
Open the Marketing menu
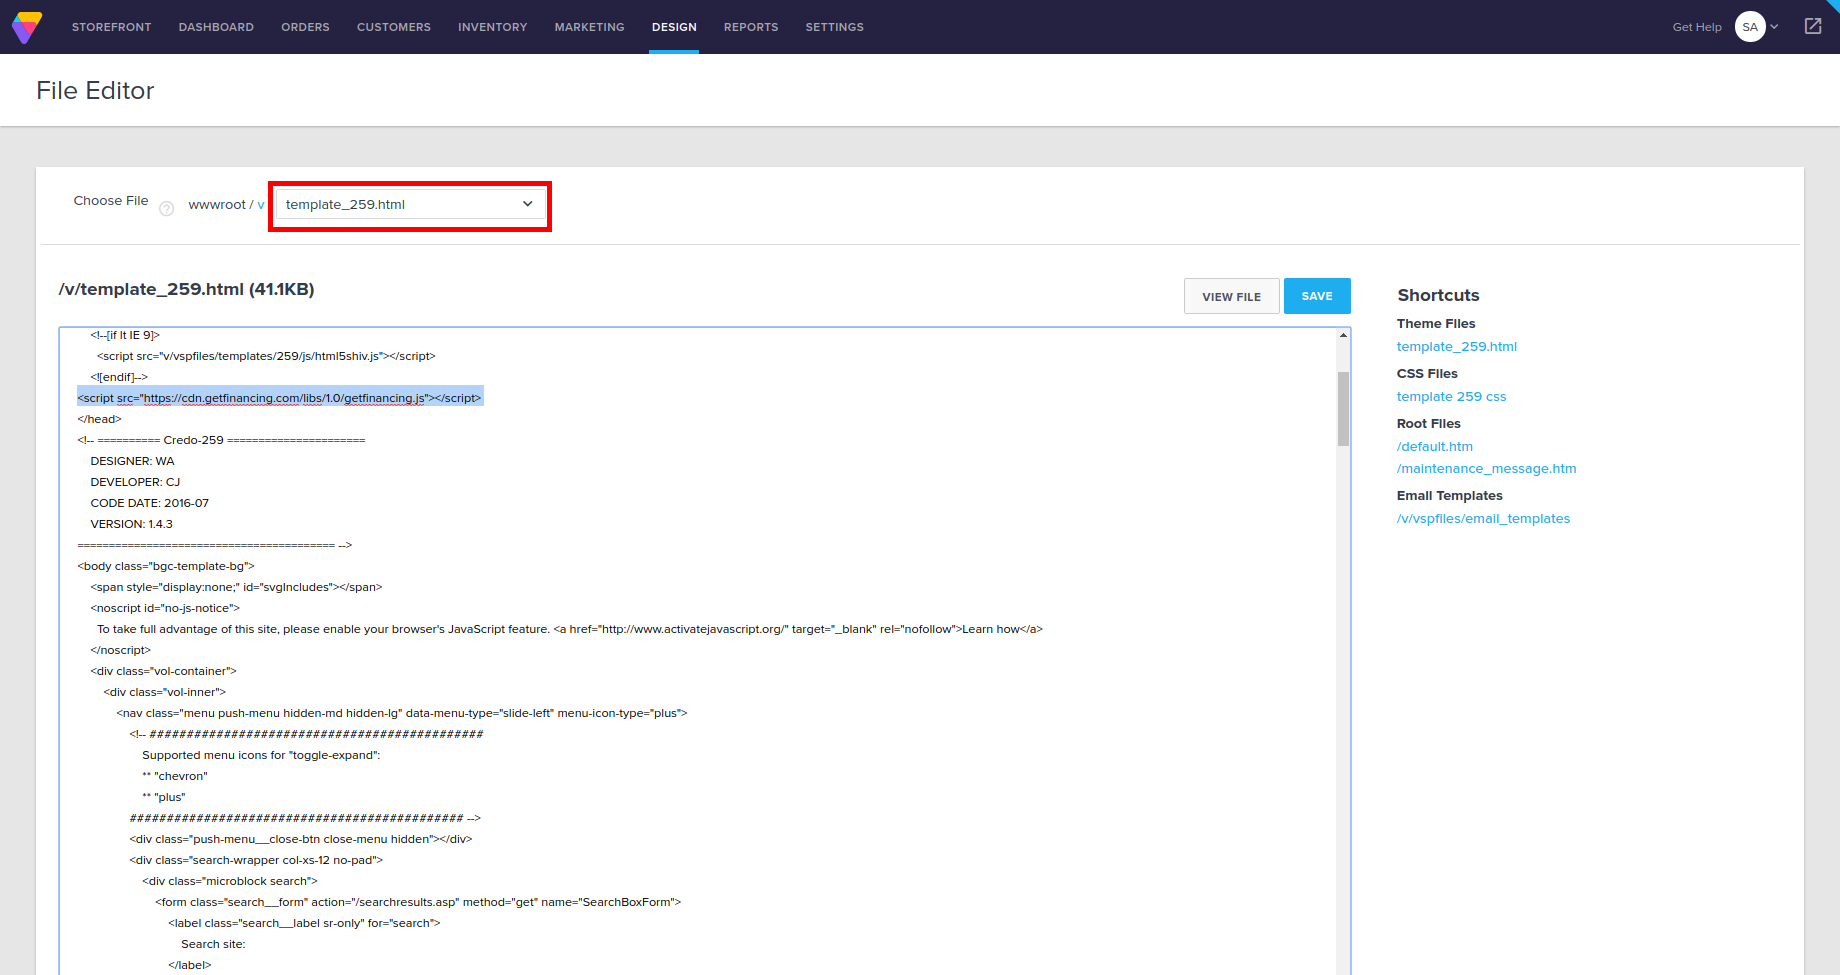[590, 27]
